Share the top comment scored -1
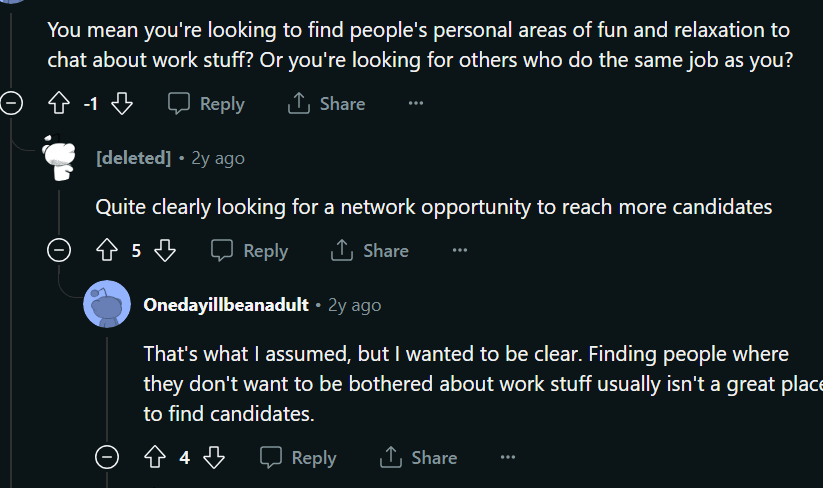The width and height of the screenshot is (823, 488). 326,103
